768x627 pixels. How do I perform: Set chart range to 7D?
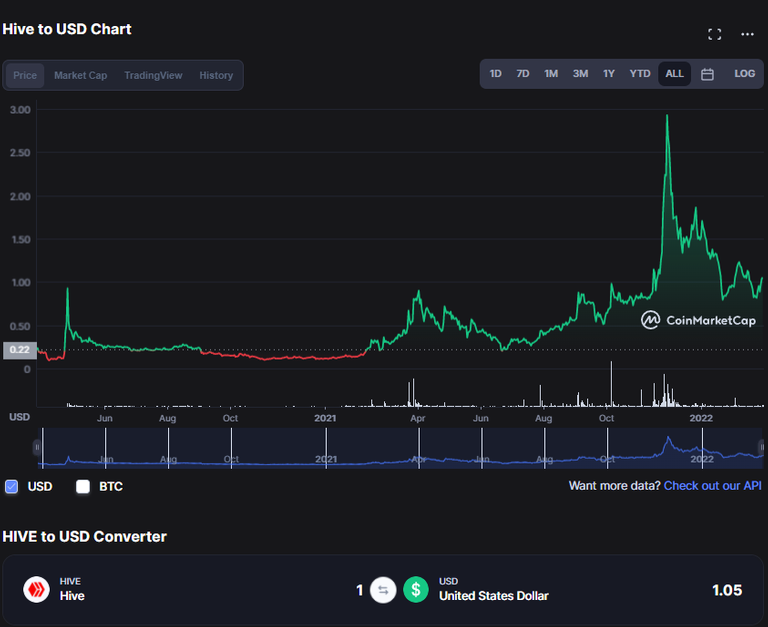click(523, 73)
